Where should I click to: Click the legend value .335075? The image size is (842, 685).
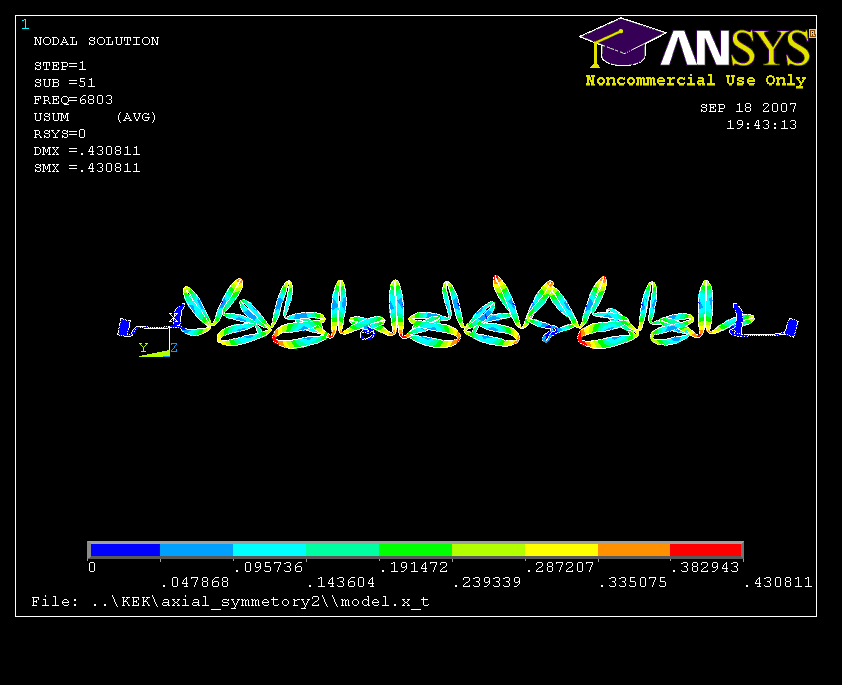pyautogui.click(x=633, y=582)
